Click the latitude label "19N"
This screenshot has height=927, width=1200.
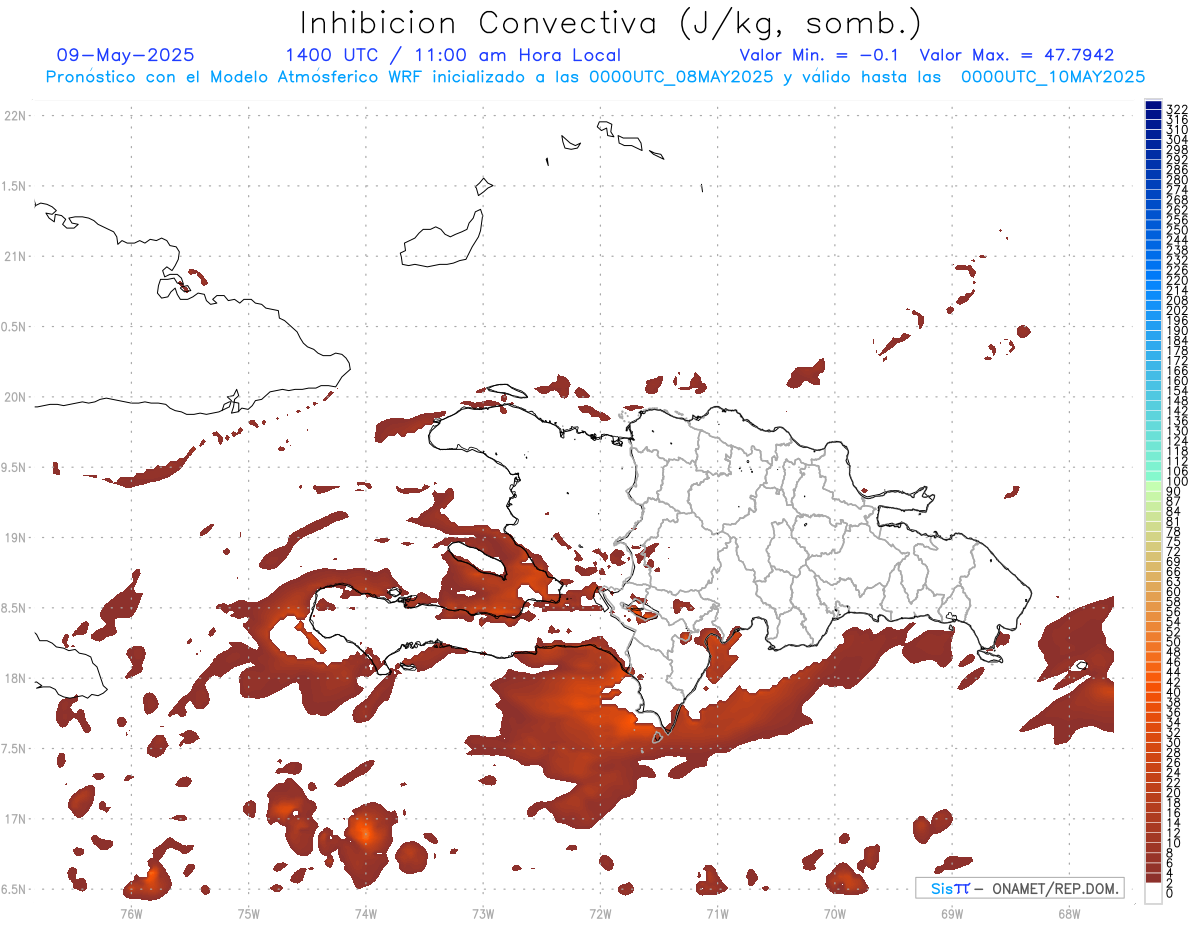coord(15,537)
